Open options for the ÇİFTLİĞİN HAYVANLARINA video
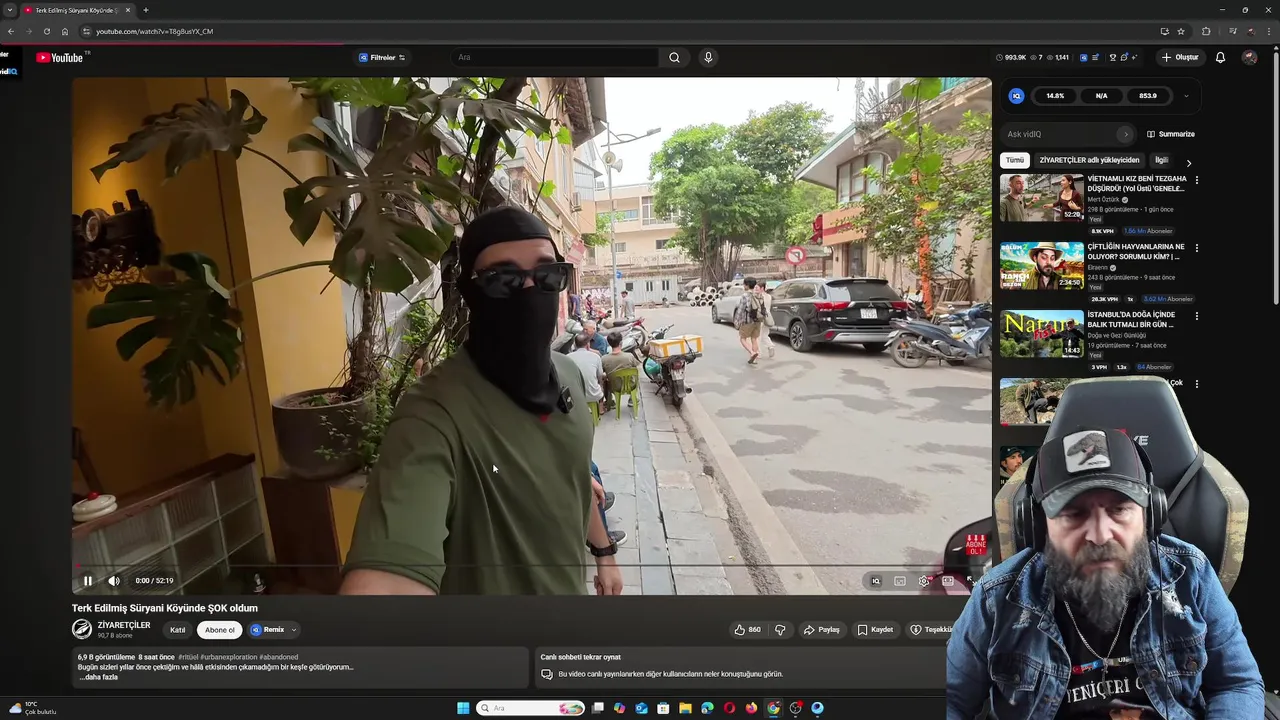1280x720 pixels. click(1197, 248)
